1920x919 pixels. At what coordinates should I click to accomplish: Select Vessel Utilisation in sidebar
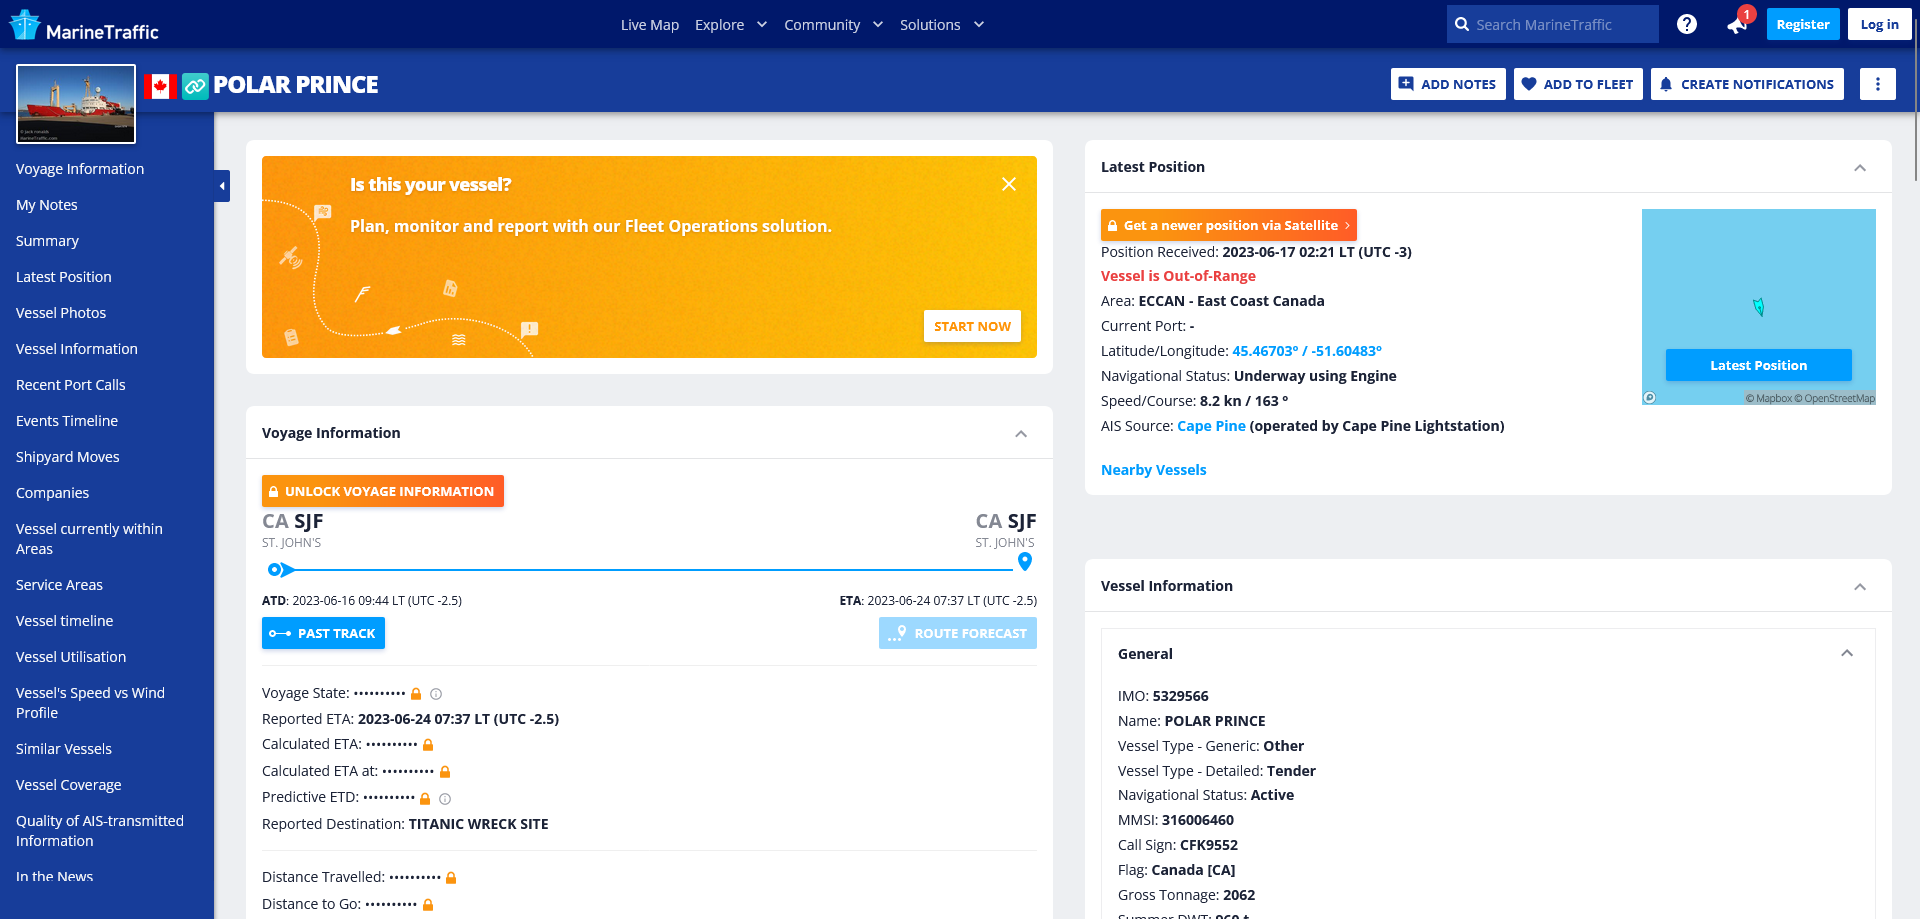(x=71, y=657)
